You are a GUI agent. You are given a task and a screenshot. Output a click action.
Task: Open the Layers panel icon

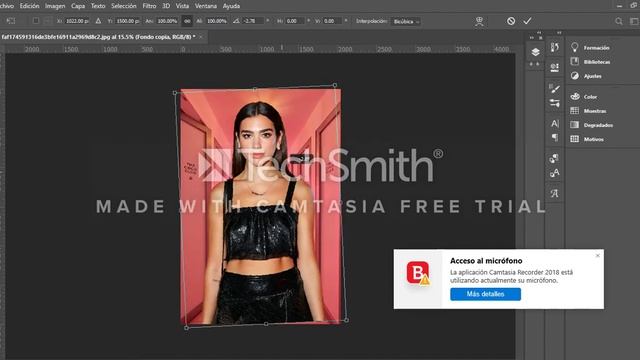[536, 52]
